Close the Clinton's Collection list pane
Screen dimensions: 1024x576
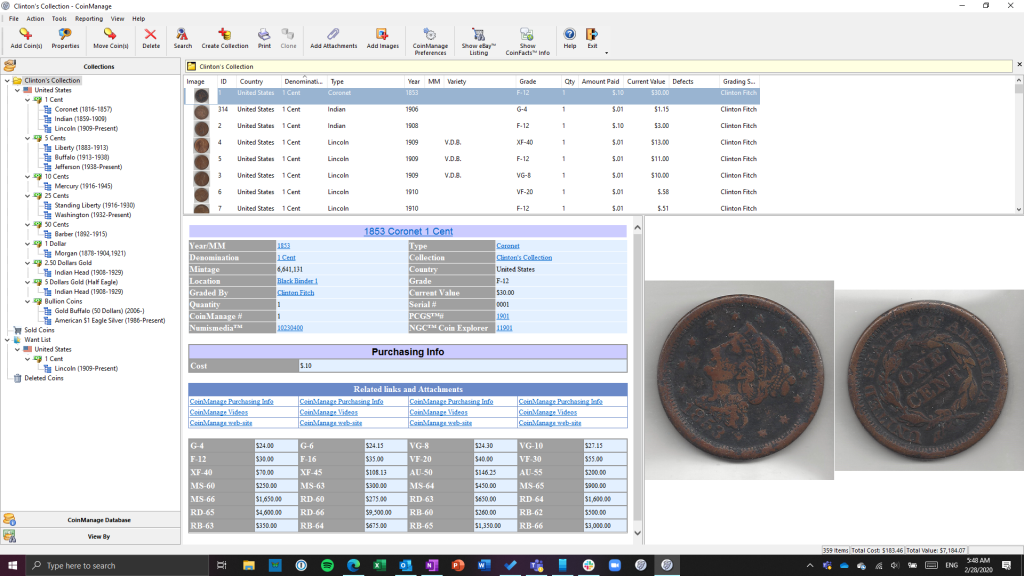point(1019,65)
